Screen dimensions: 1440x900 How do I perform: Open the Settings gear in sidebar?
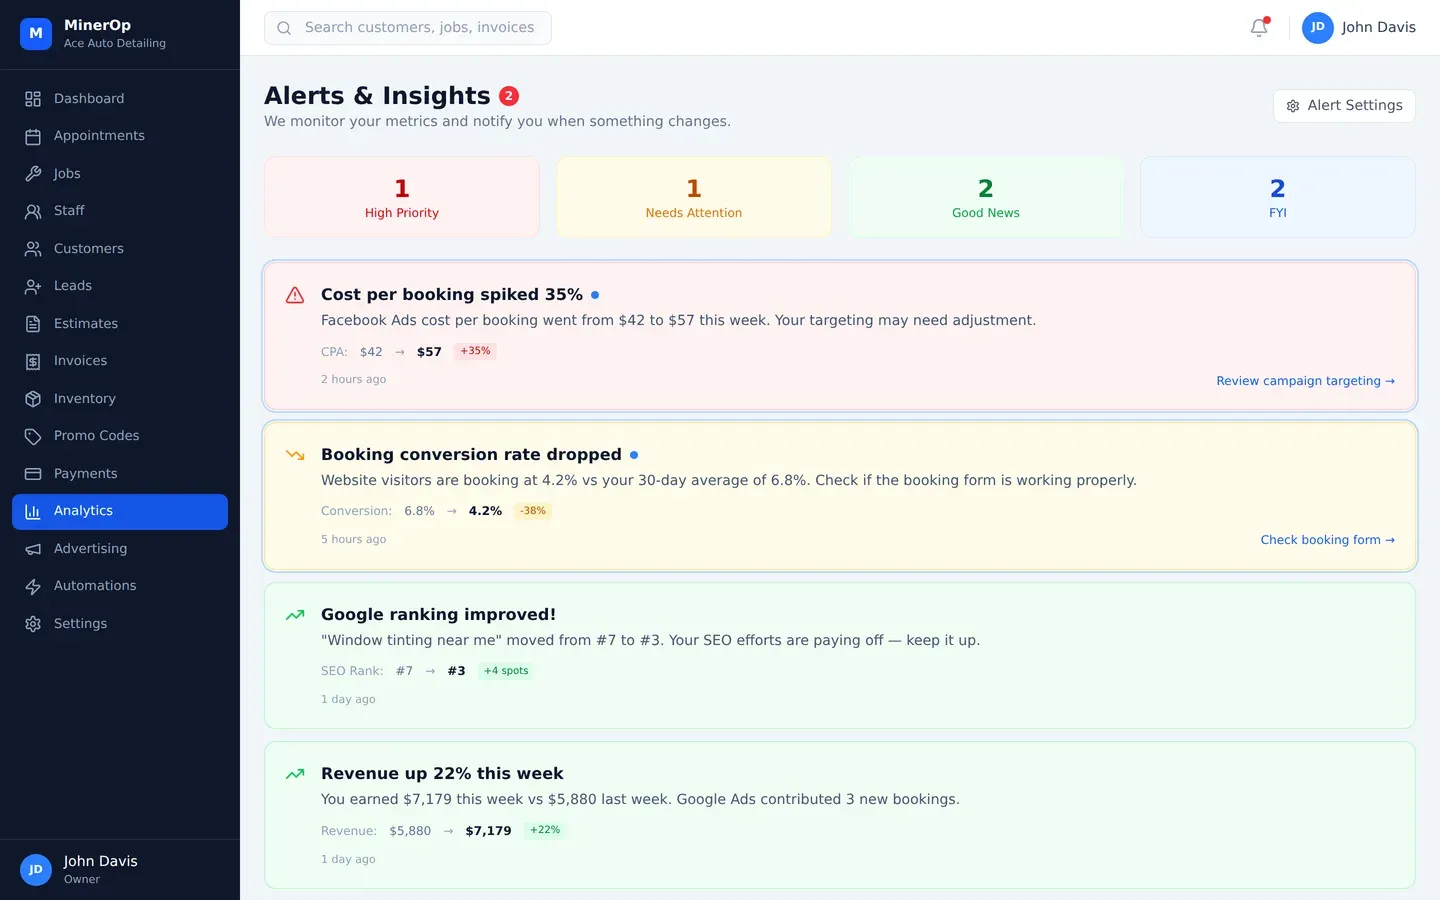tap(33, 623)
